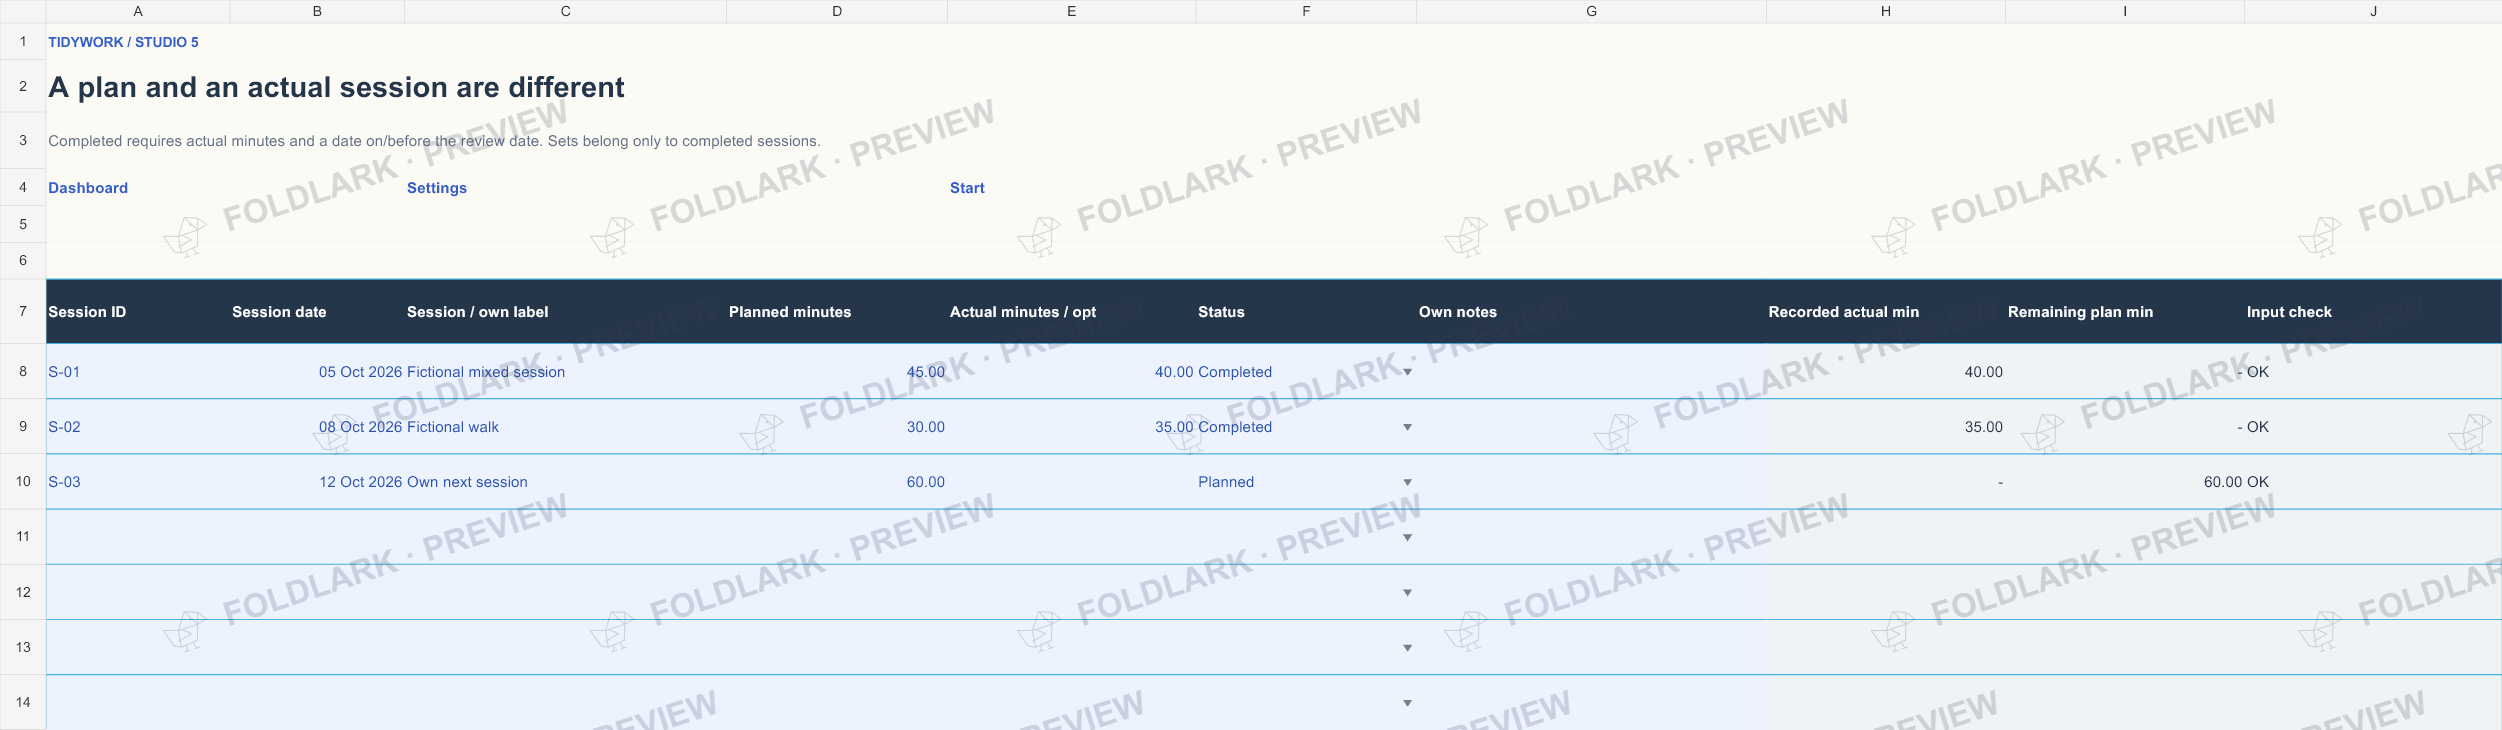Click the "08 Oct 2026" date cell

pos(317,427)
